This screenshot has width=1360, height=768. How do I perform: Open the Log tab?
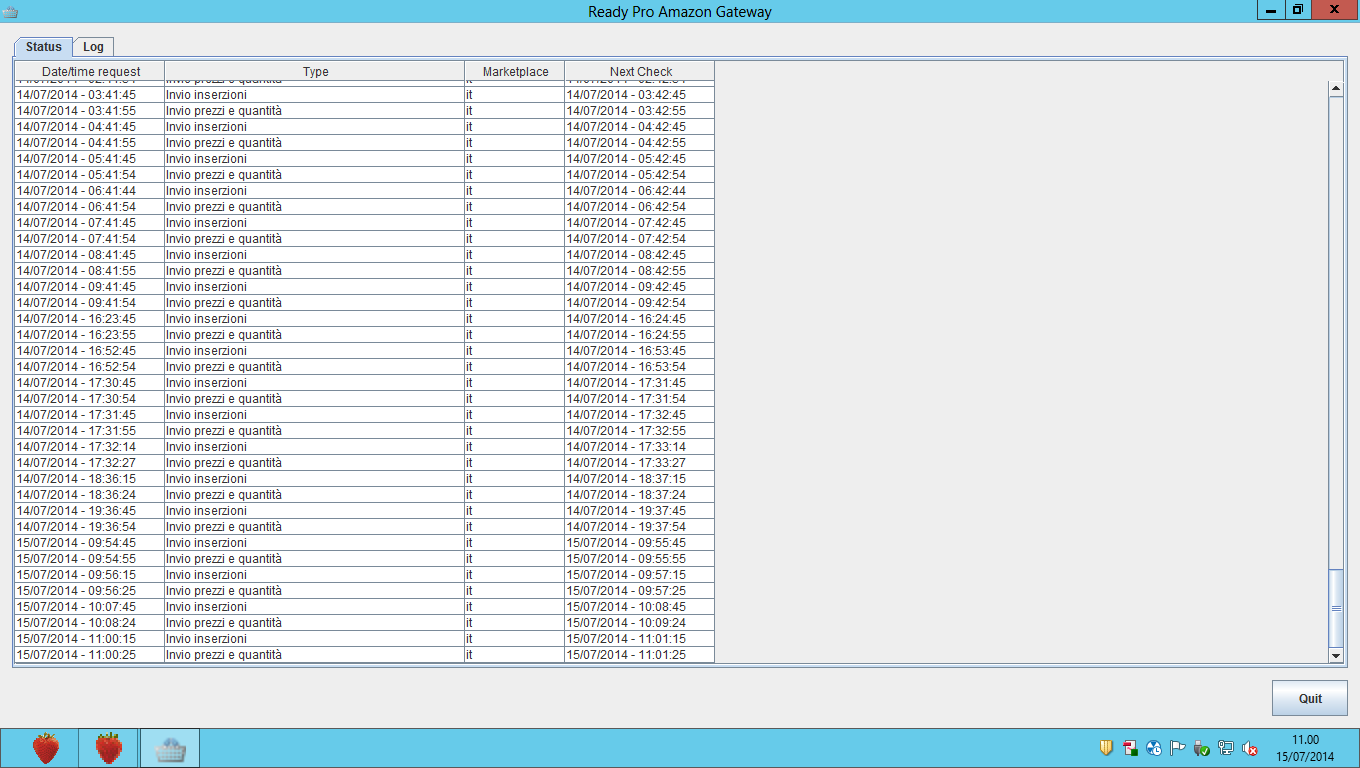point(93,47)
